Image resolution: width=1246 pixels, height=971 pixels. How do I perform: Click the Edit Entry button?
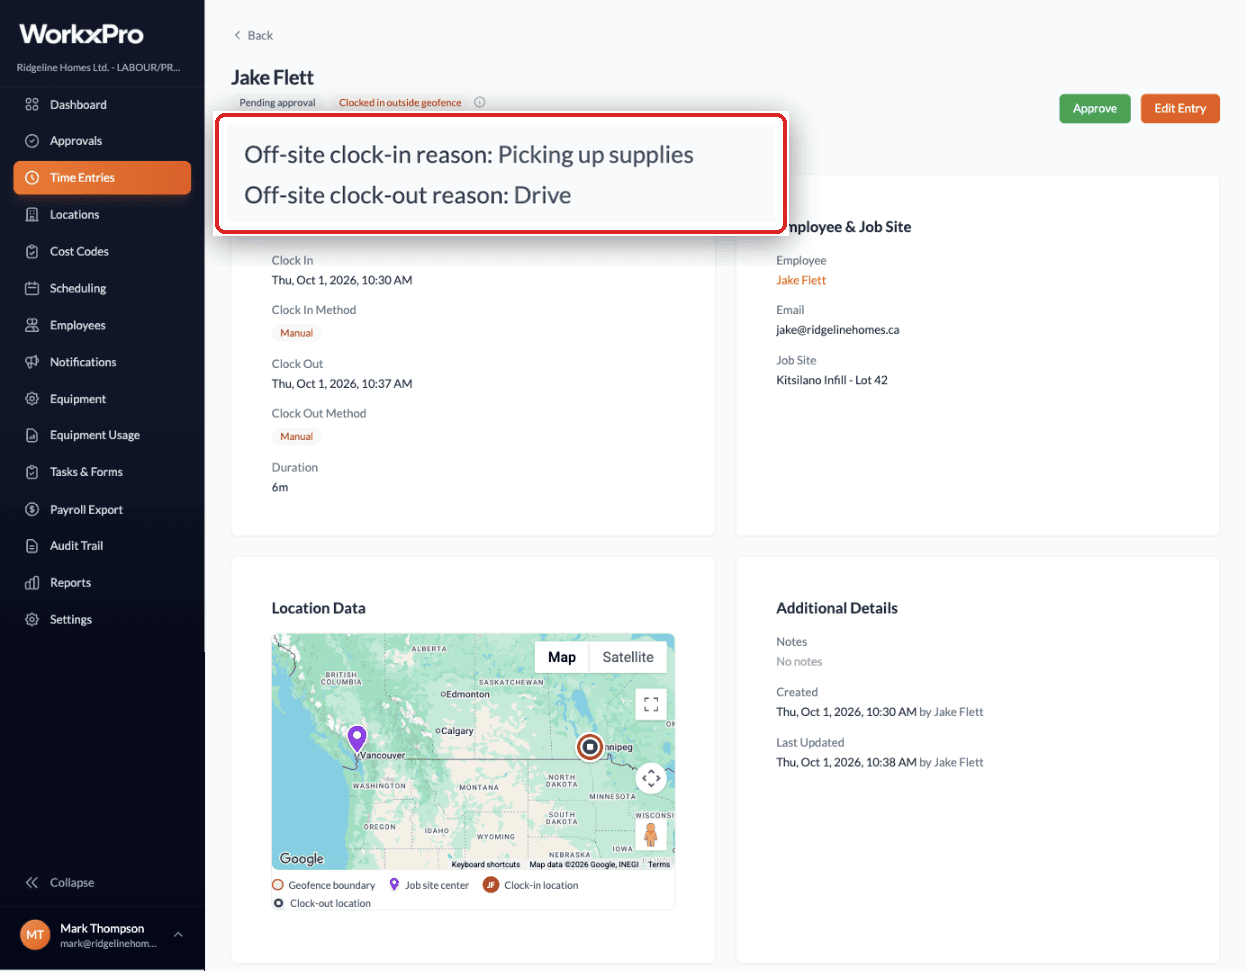coord(1180,108)
